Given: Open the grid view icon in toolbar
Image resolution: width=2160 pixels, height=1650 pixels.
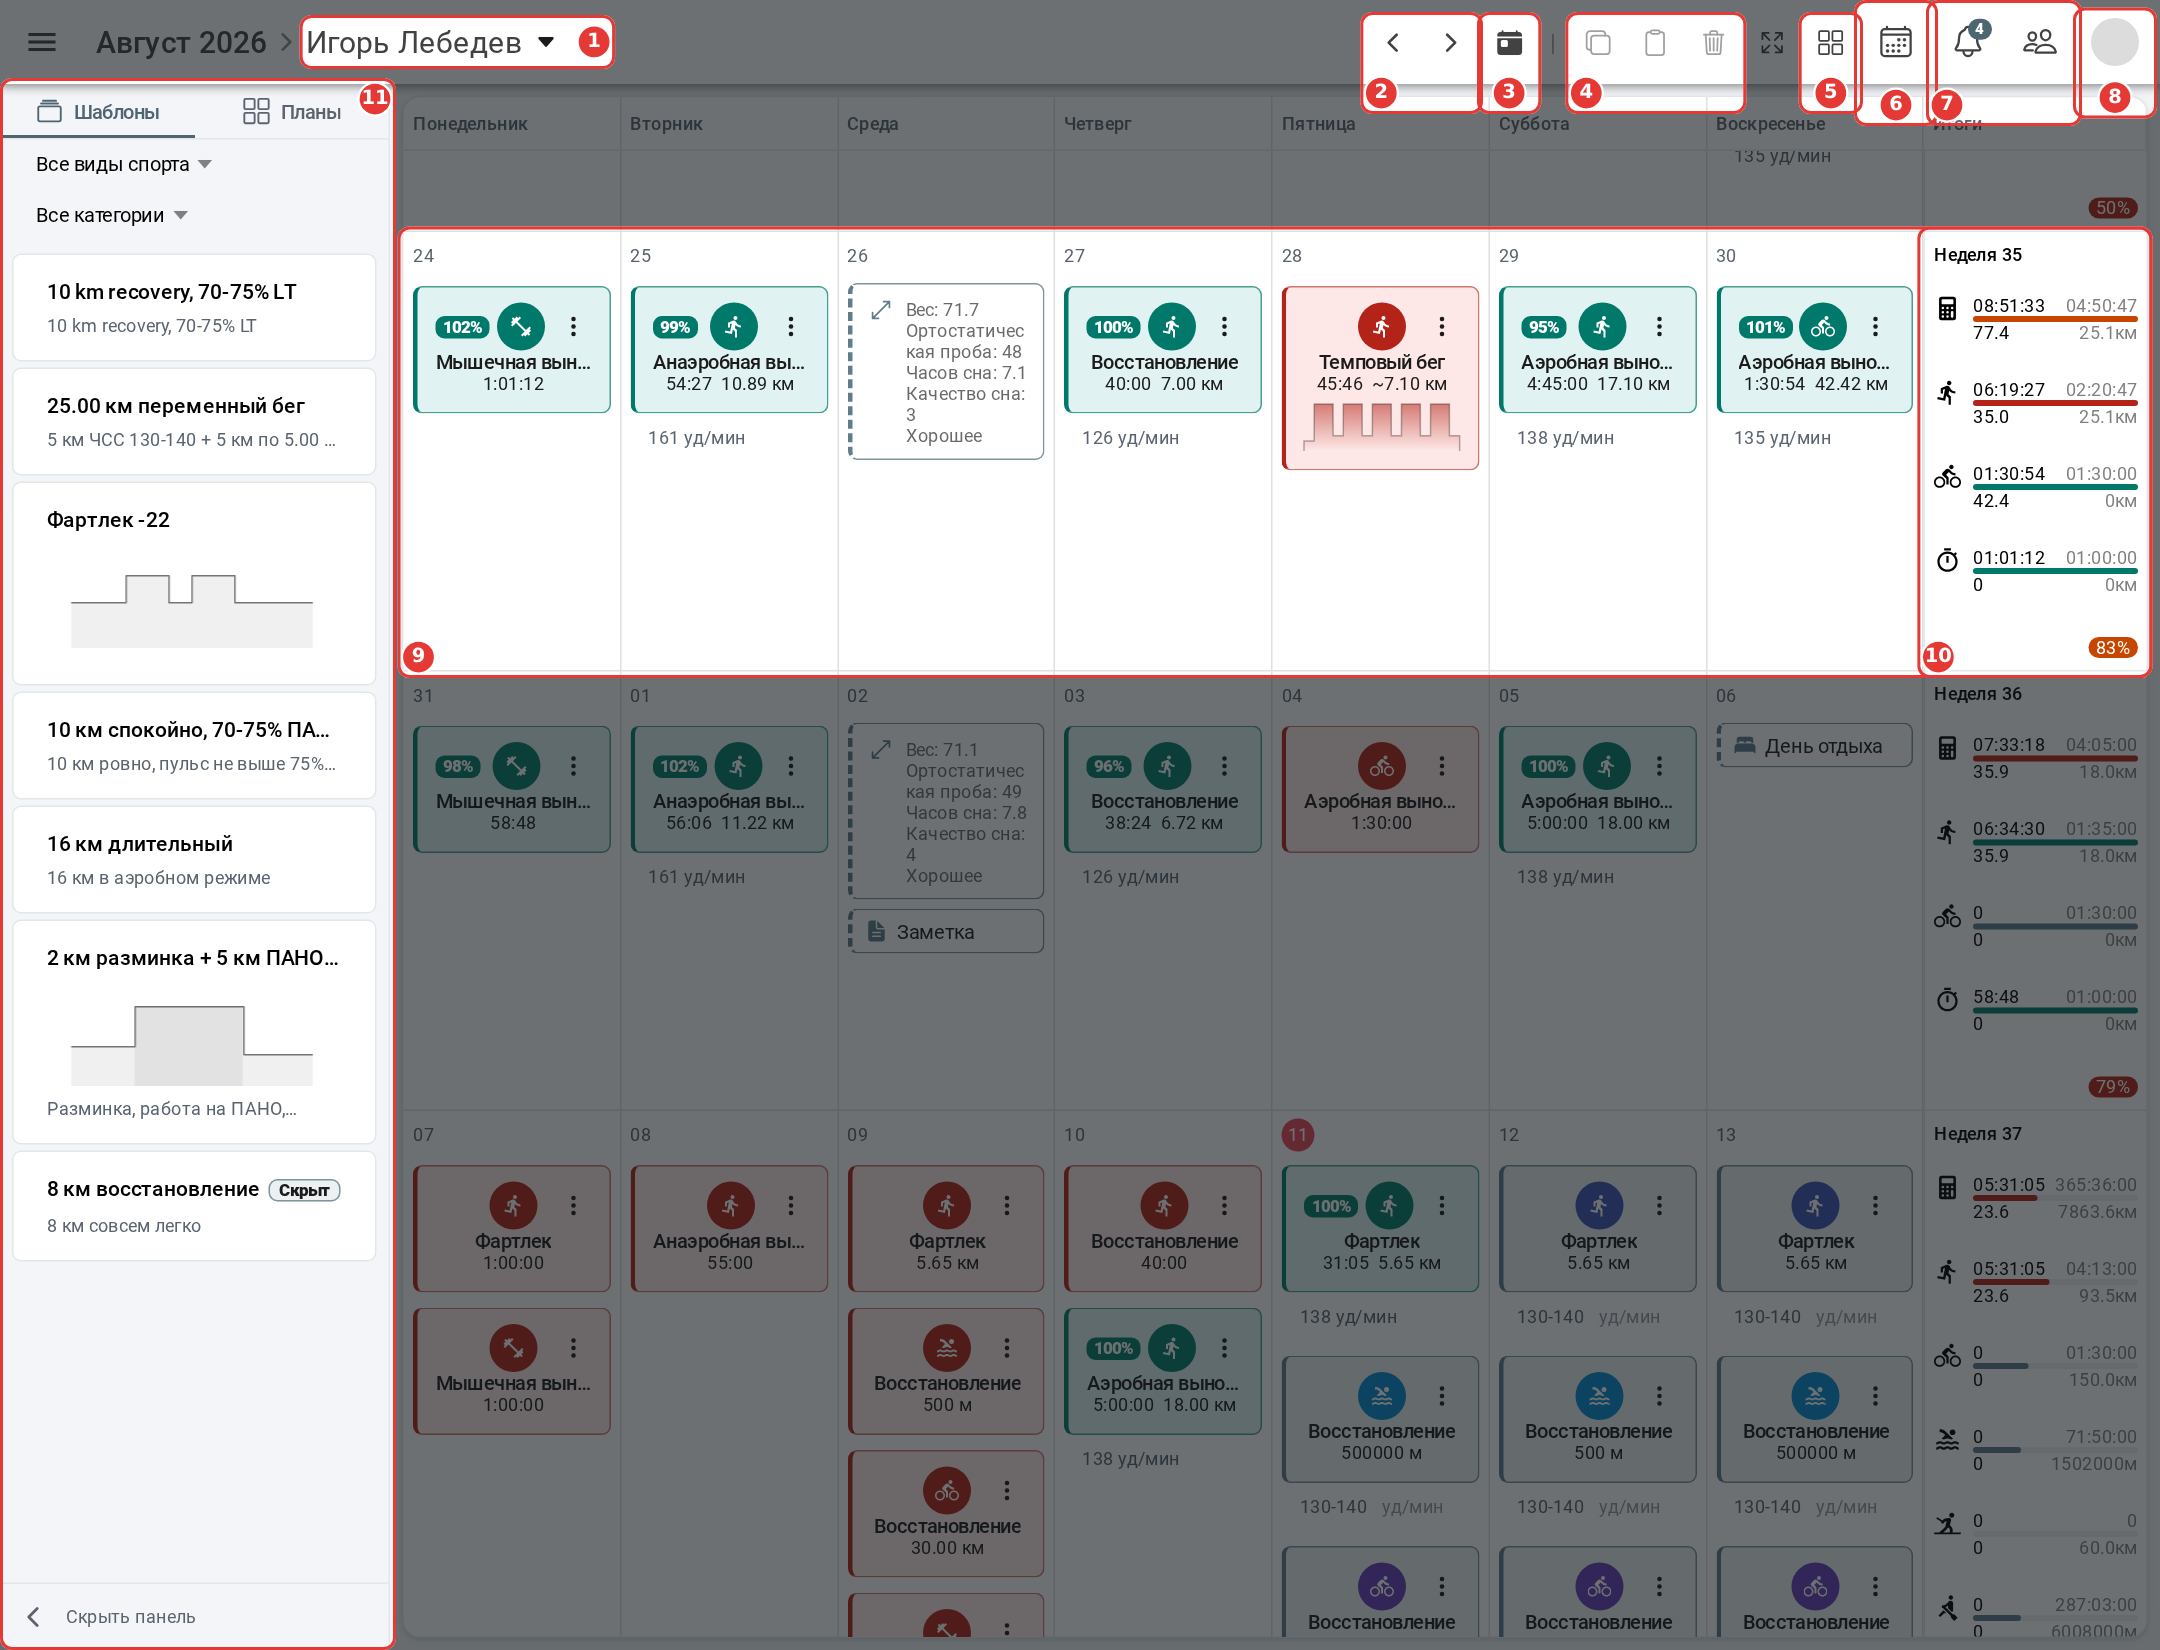Looking at the screenshot, I should (1830, 42).
